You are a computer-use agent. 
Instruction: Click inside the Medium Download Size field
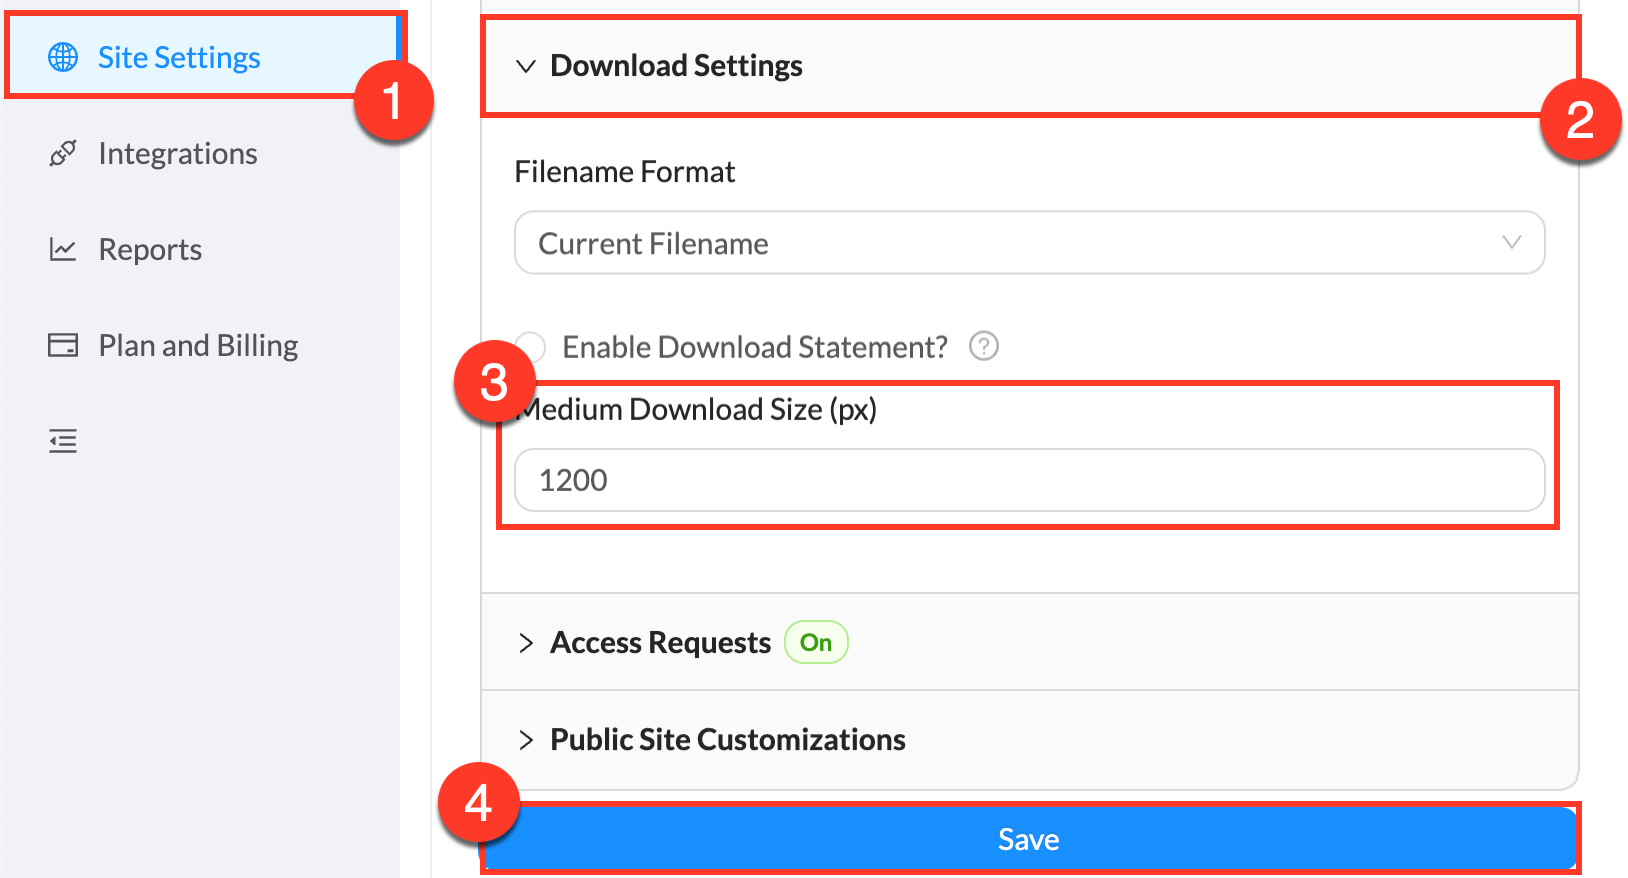pyautogui.click(x=1028, y=480)
